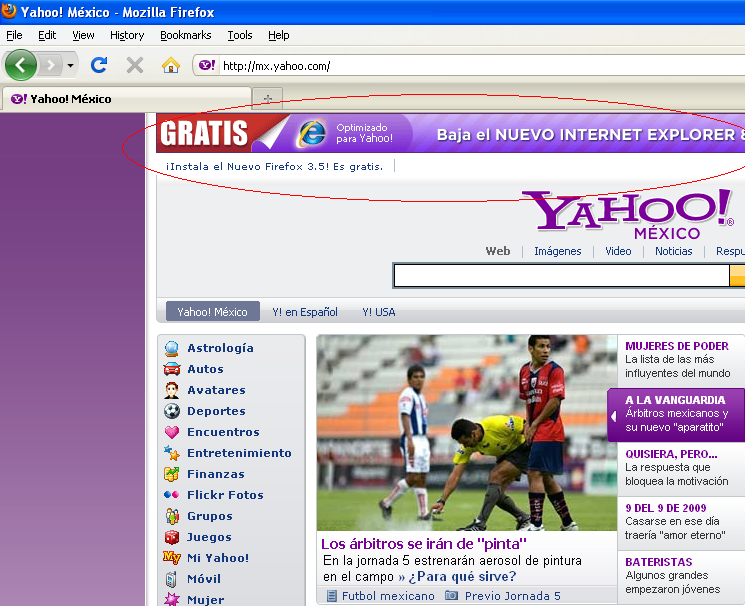
Task: Click the soccer ball icon beside Deportes
Action: click(172, 411)
